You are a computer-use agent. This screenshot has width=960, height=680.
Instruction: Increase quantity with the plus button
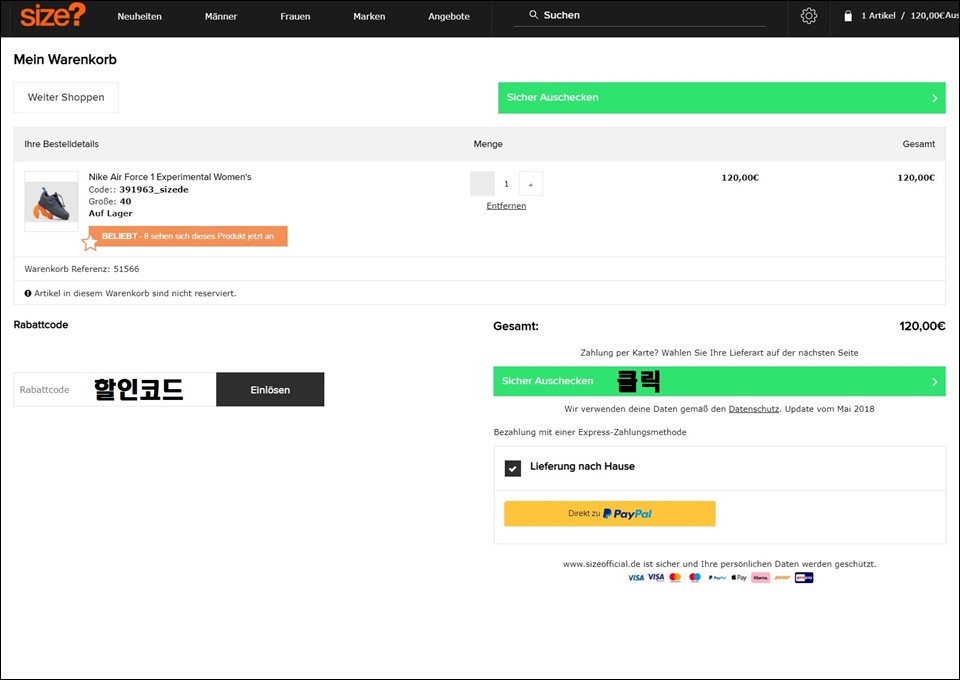pos(531,184)
